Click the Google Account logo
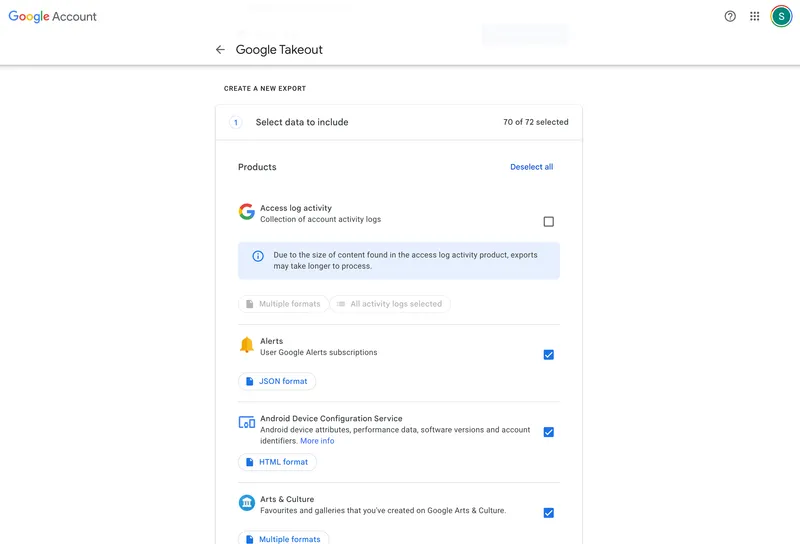 tap(53, 16)
